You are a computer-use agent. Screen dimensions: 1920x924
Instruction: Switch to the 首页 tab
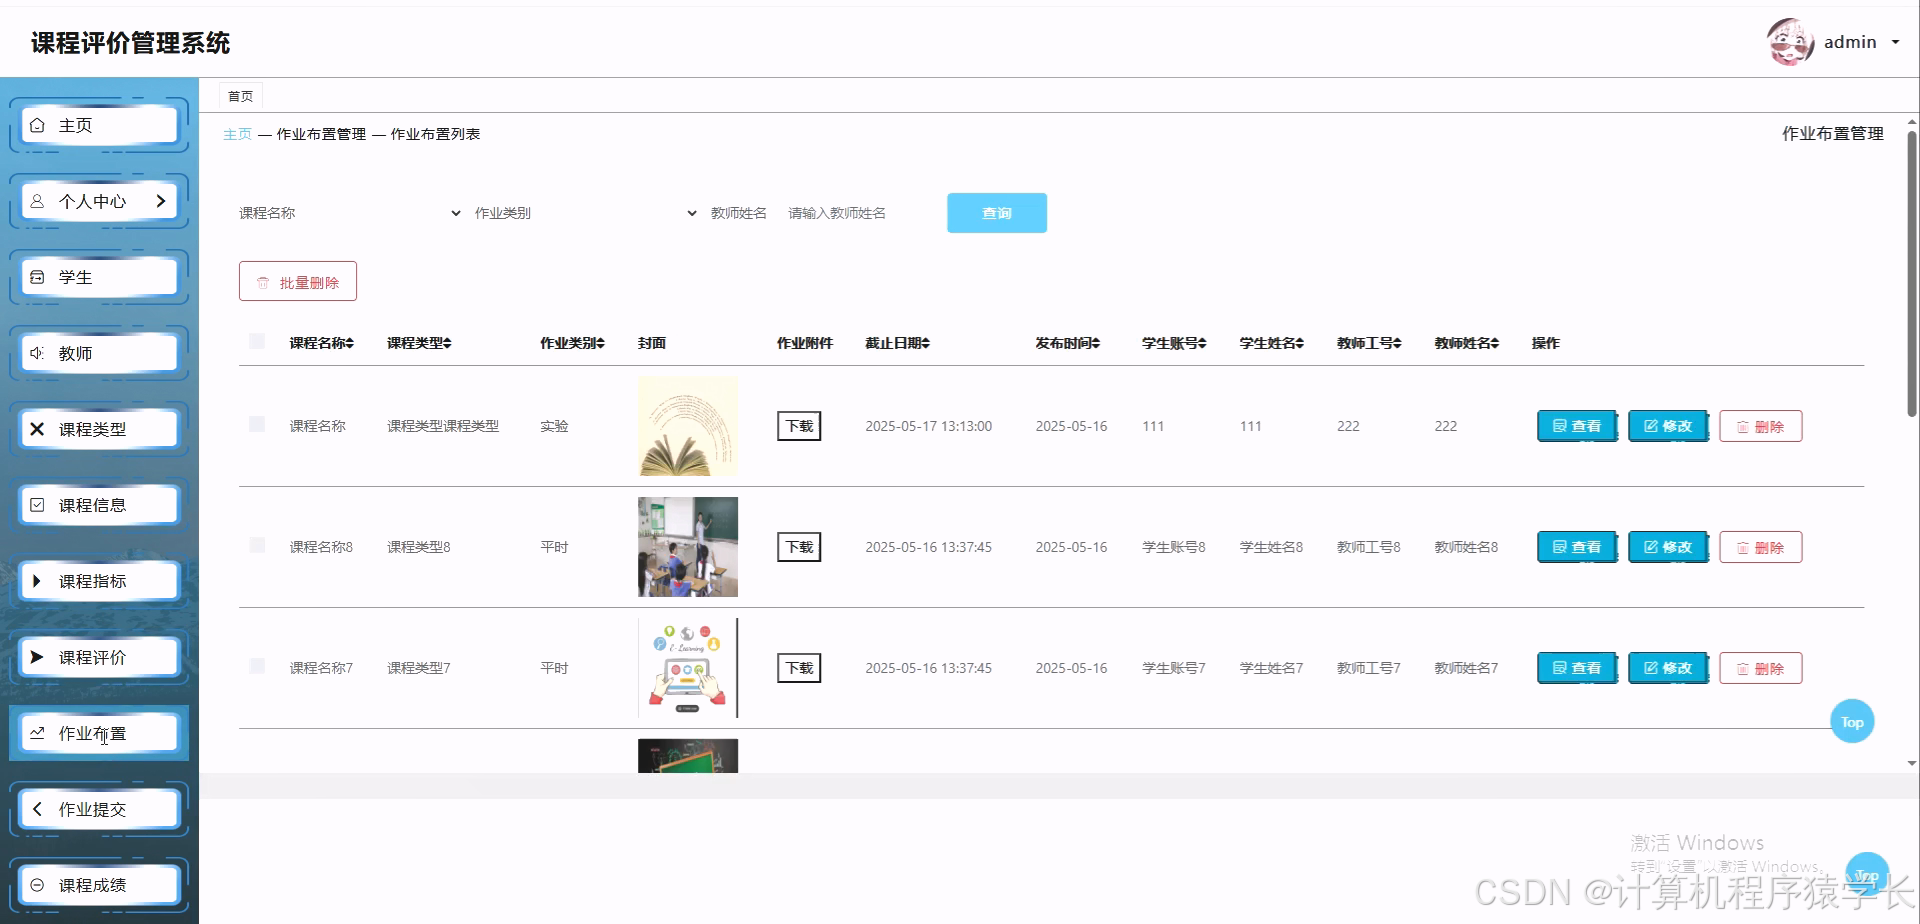tap(240, 95)
